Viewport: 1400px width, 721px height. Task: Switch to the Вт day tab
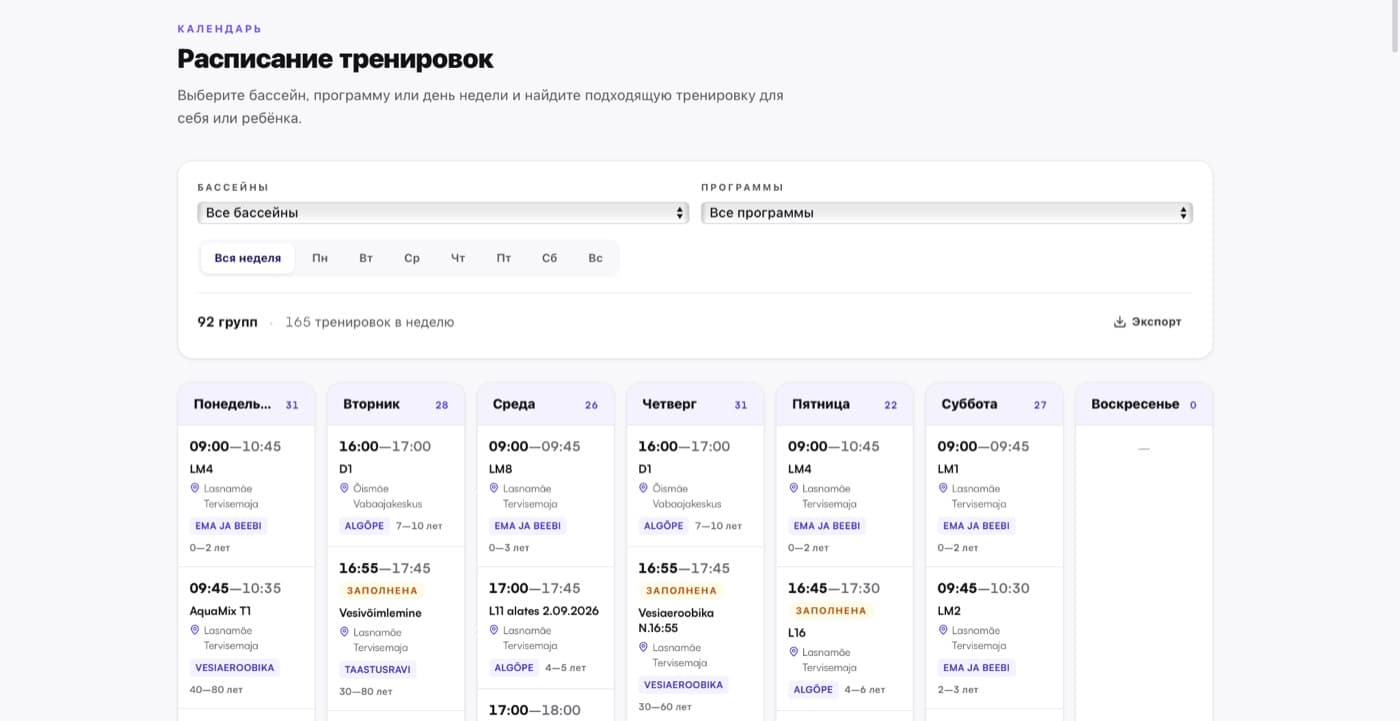click(x=366, y=258)
